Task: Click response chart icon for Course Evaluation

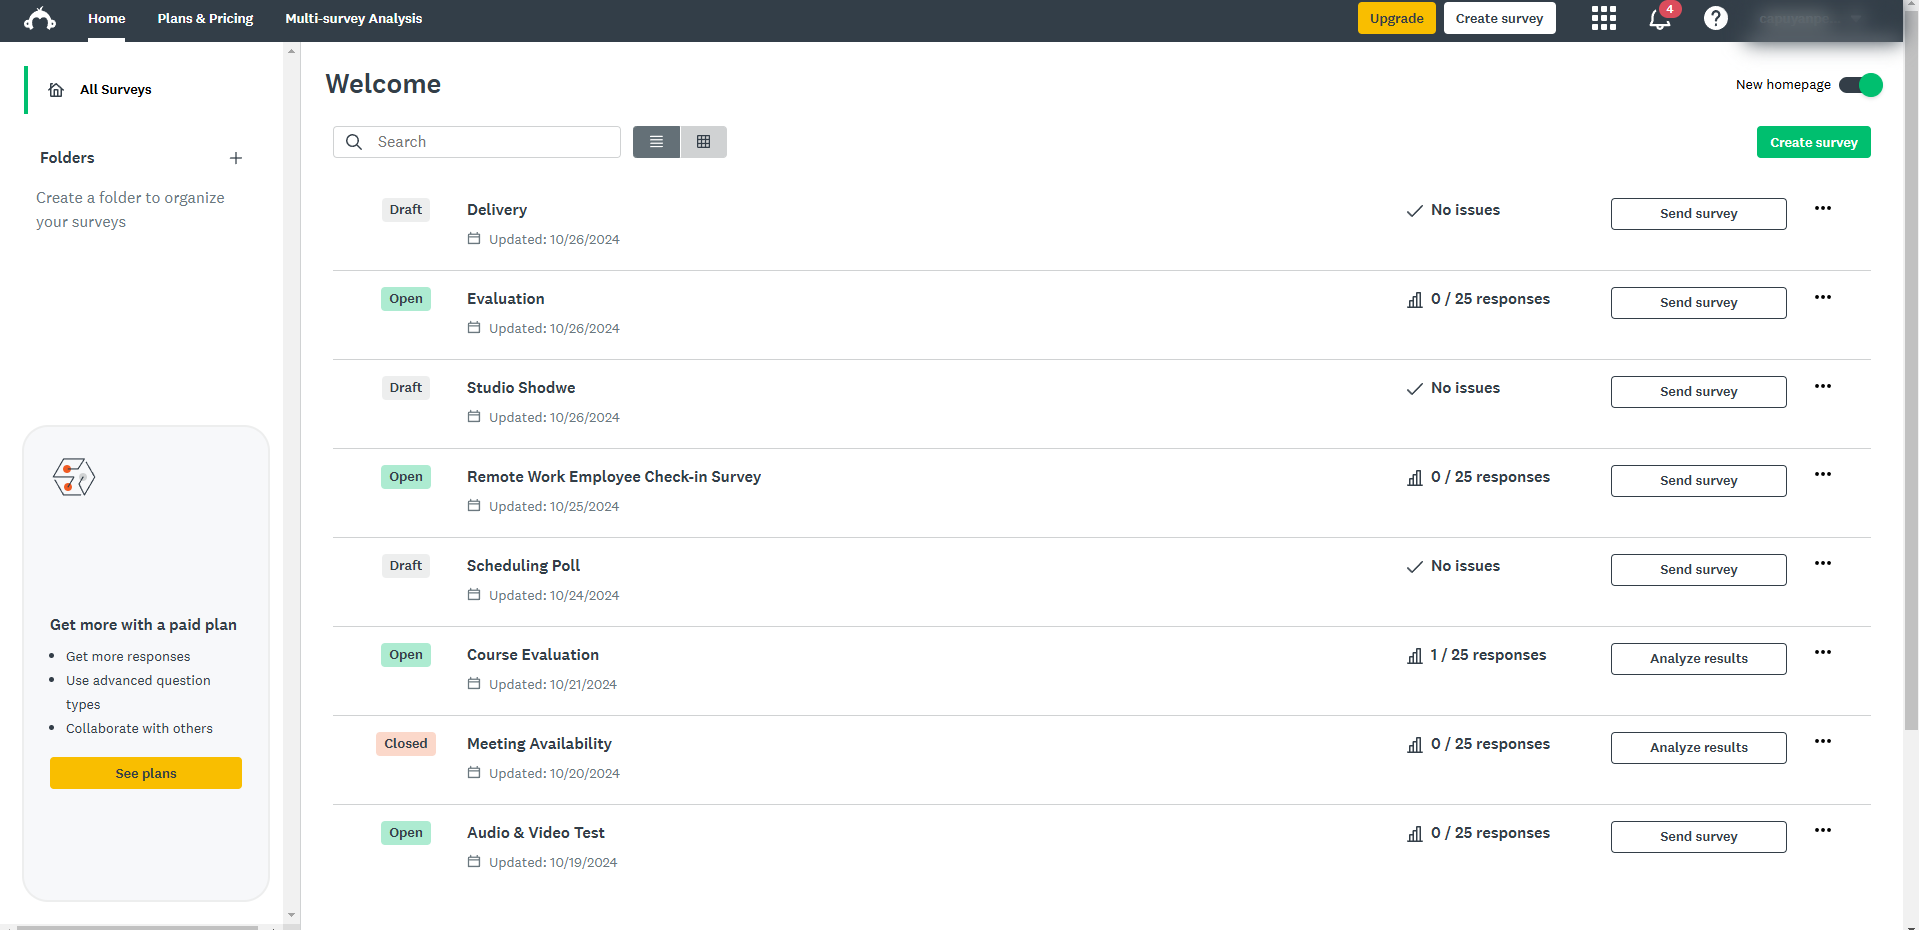Action: pyautogui.click(x=1414, y=656)
